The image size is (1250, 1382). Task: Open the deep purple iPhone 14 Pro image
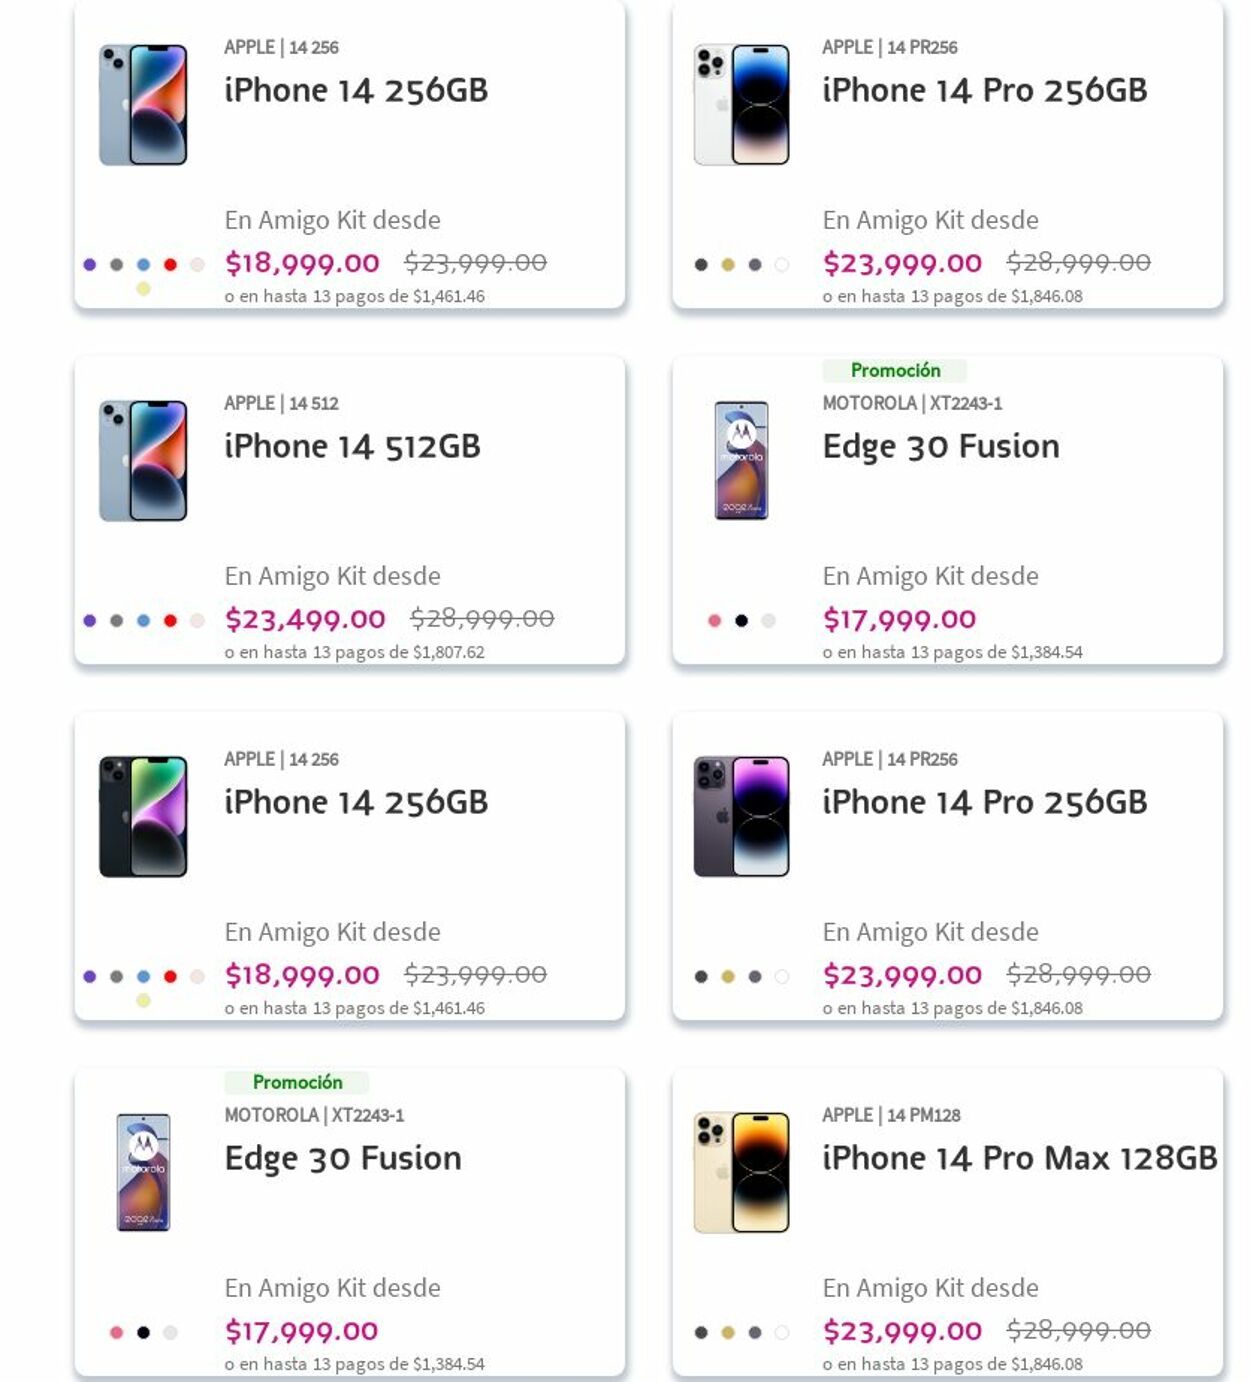[x=741, y=817]
